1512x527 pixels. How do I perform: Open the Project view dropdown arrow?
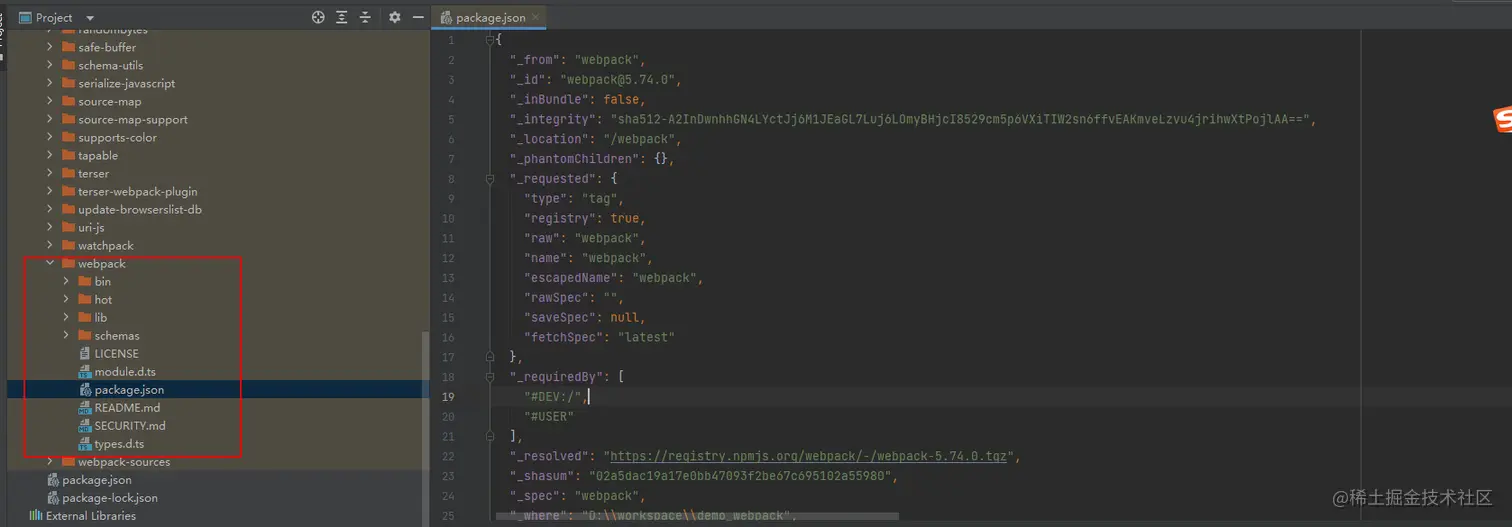[x=90, y=18]
